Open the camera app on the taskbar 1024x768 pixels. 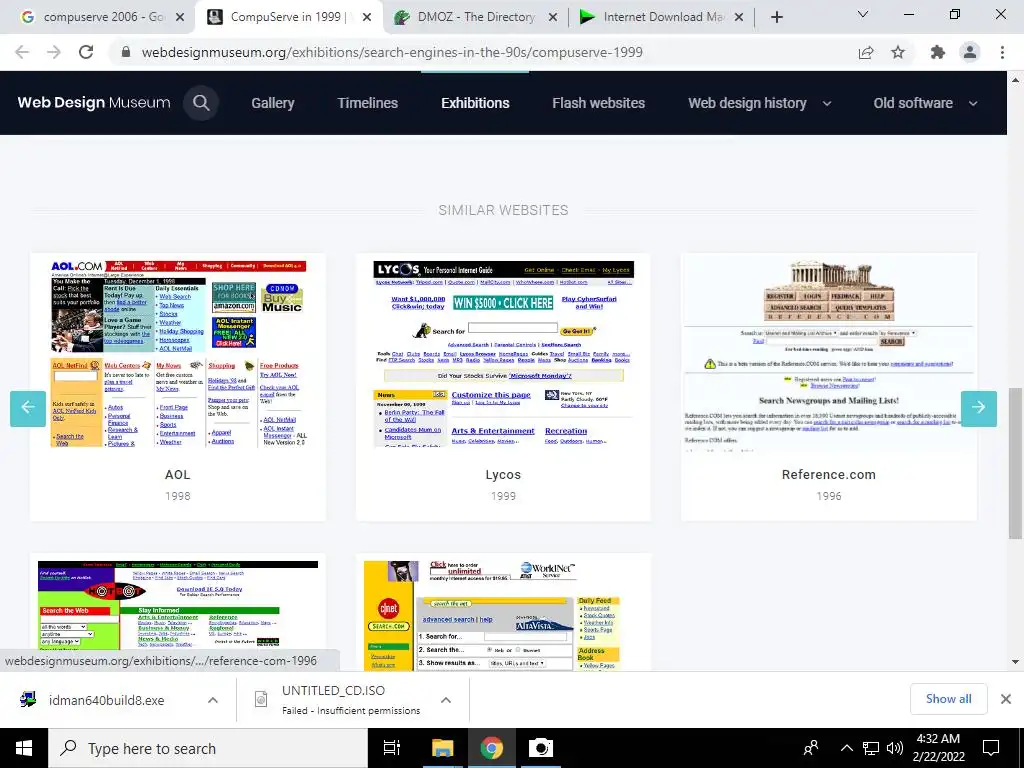(541, 748)
